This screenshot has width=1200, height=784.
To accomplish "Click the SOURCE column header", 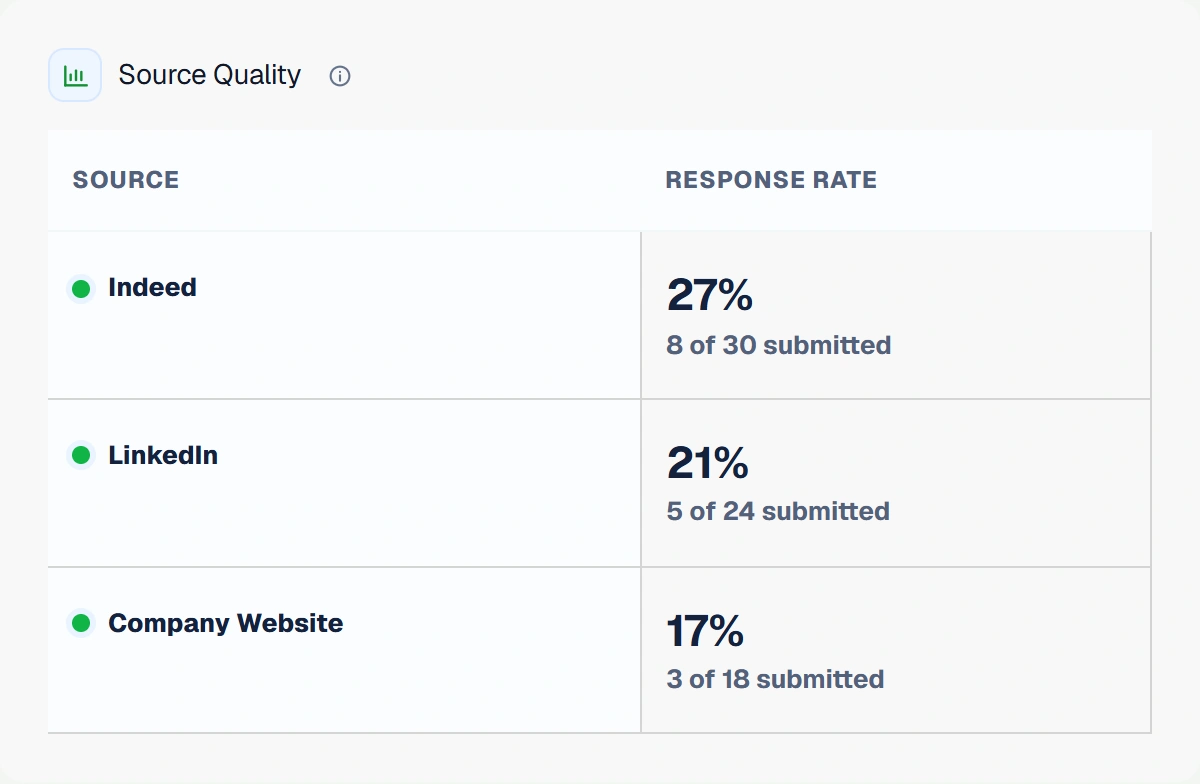I will click(126, 180).
